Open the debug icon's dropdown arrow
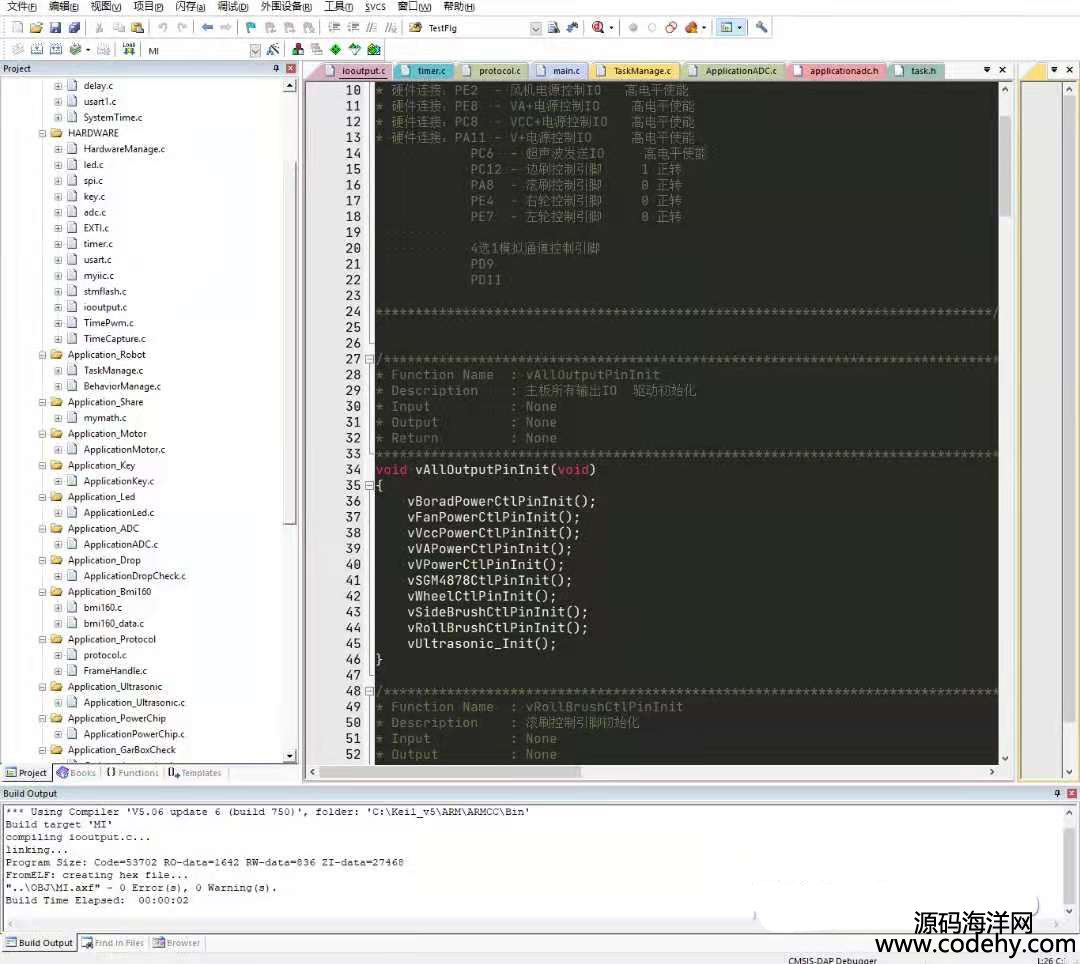Image resolution: width=1080 pixels, height=964 pixels. pyautogui.click(x=612, y=28)
